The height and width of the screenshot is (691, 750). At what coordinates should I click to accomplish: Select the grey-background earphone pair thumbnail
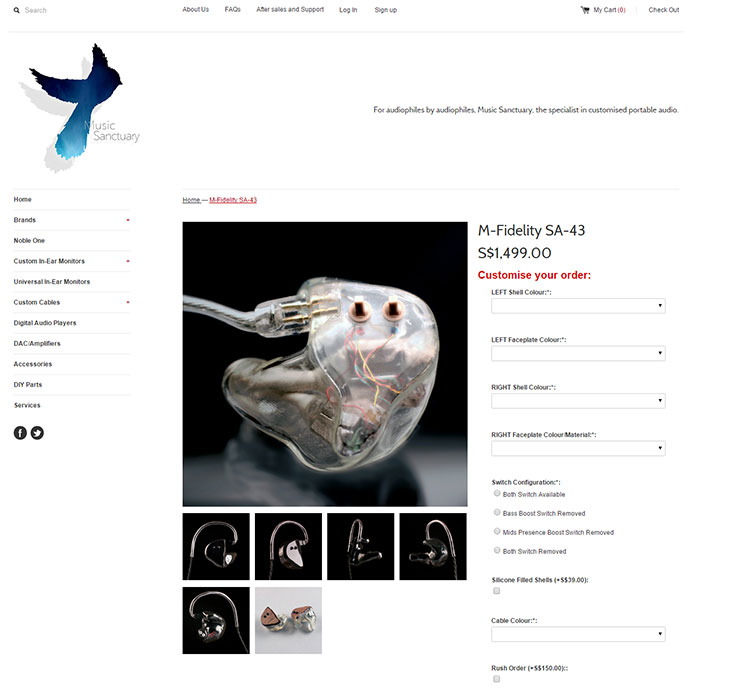pyautogui.click(x=288, y=620)
